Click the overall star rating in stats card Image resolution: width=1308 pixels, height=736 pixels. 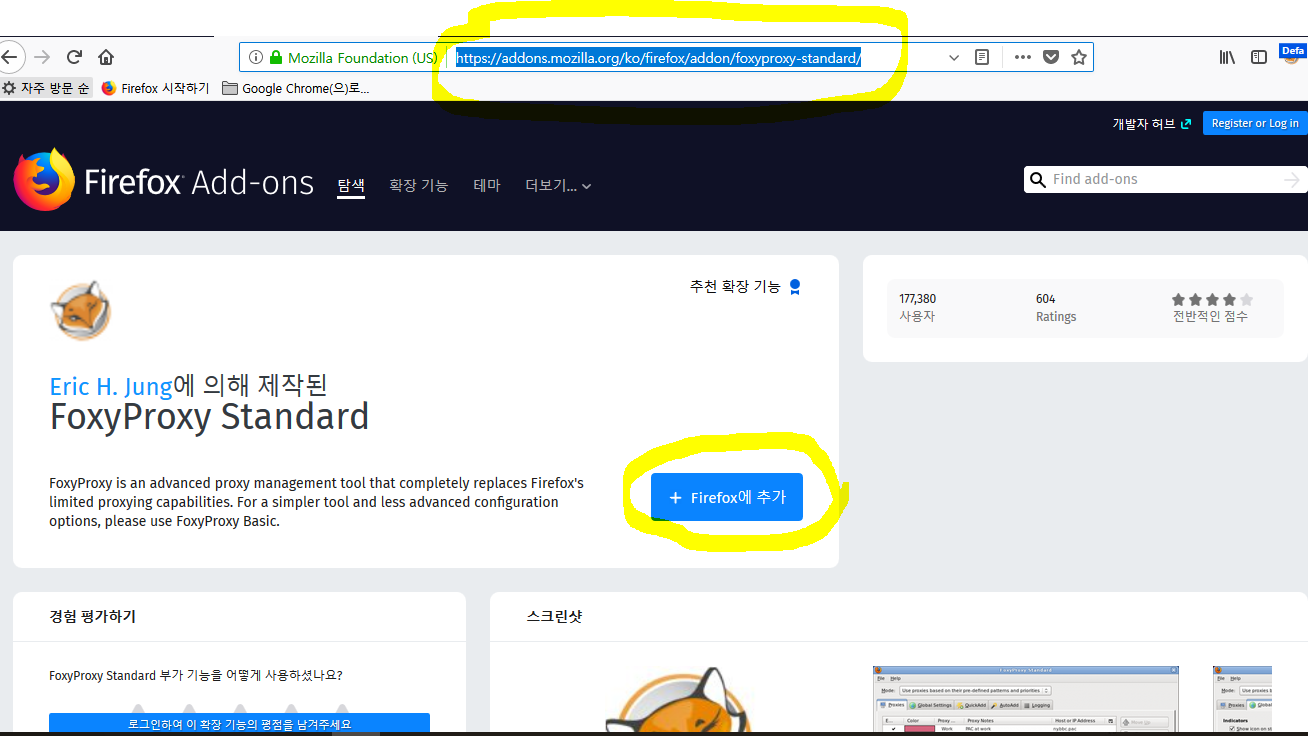pos(1212,299)
